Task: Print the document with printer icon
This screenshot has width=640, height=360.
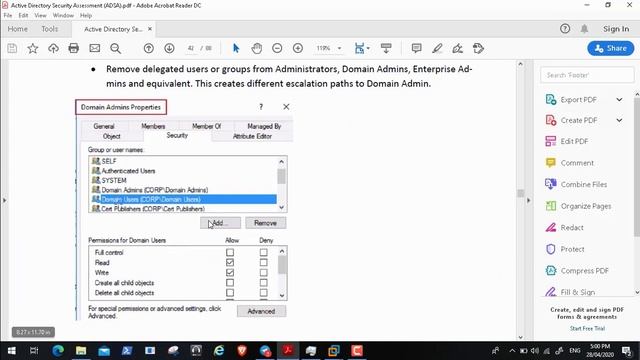Action: tap(73, 48)
